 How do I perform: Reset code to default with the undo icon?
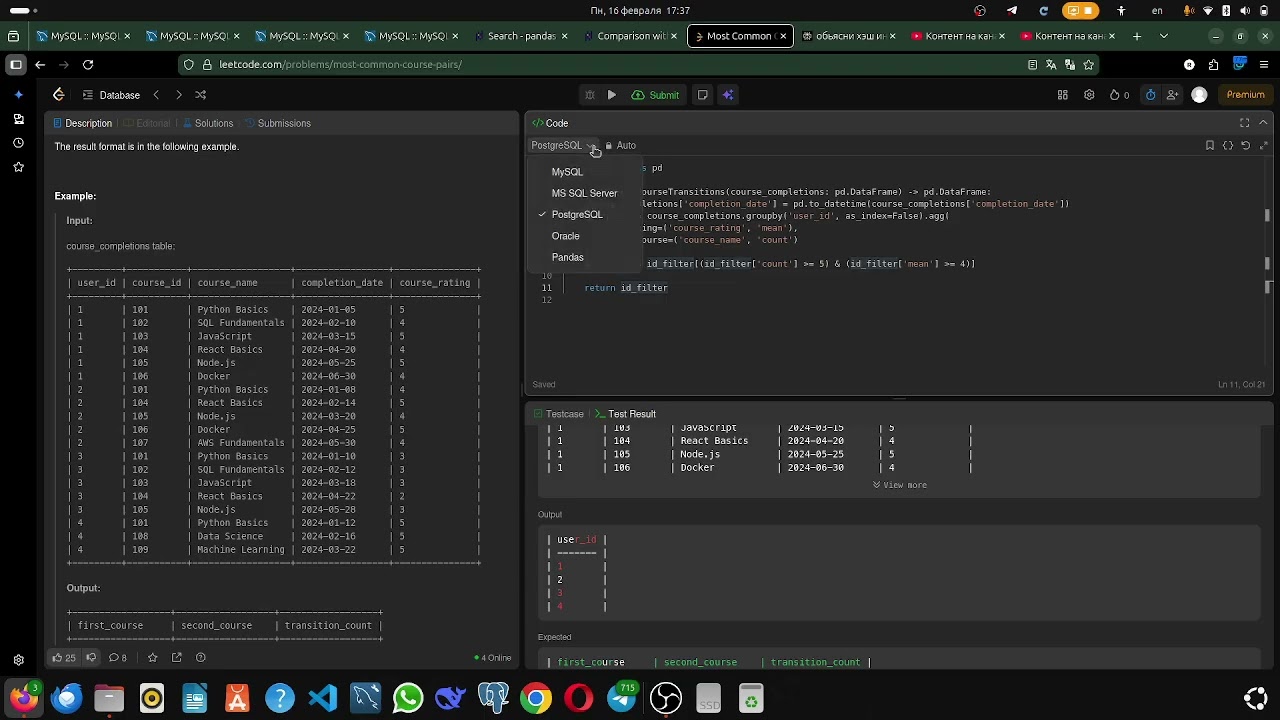[x=1246, y=145]
